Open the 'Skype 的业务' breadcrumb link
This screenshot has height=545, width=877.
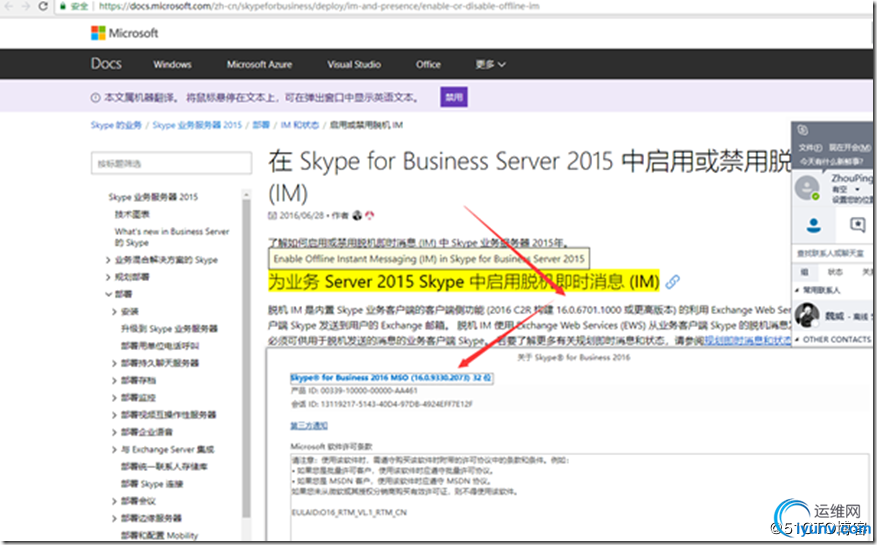point(116,125)
